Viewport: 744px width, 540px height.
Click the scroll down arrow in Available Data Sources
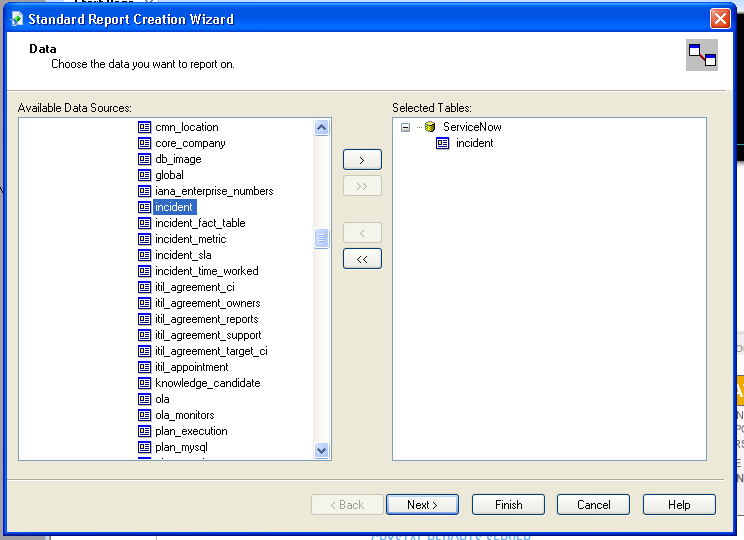tap(321, 450)
